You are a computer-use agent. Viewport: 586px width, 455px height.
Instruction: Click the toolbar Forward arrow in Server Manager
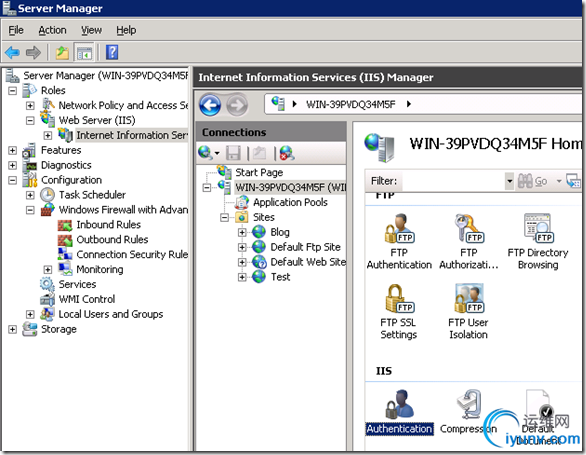point(33,52)
